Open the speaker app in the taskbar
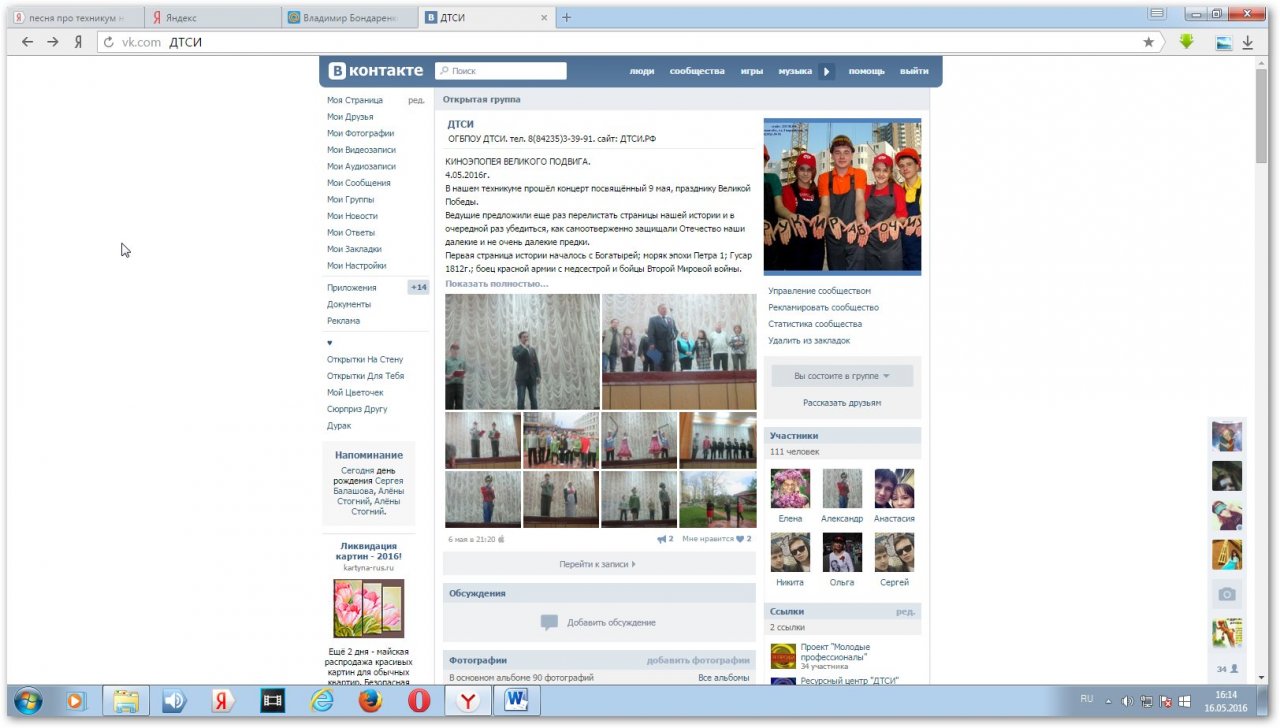Image resolution: width=1280 pixels, height=728 pixels. click(174, 701)
